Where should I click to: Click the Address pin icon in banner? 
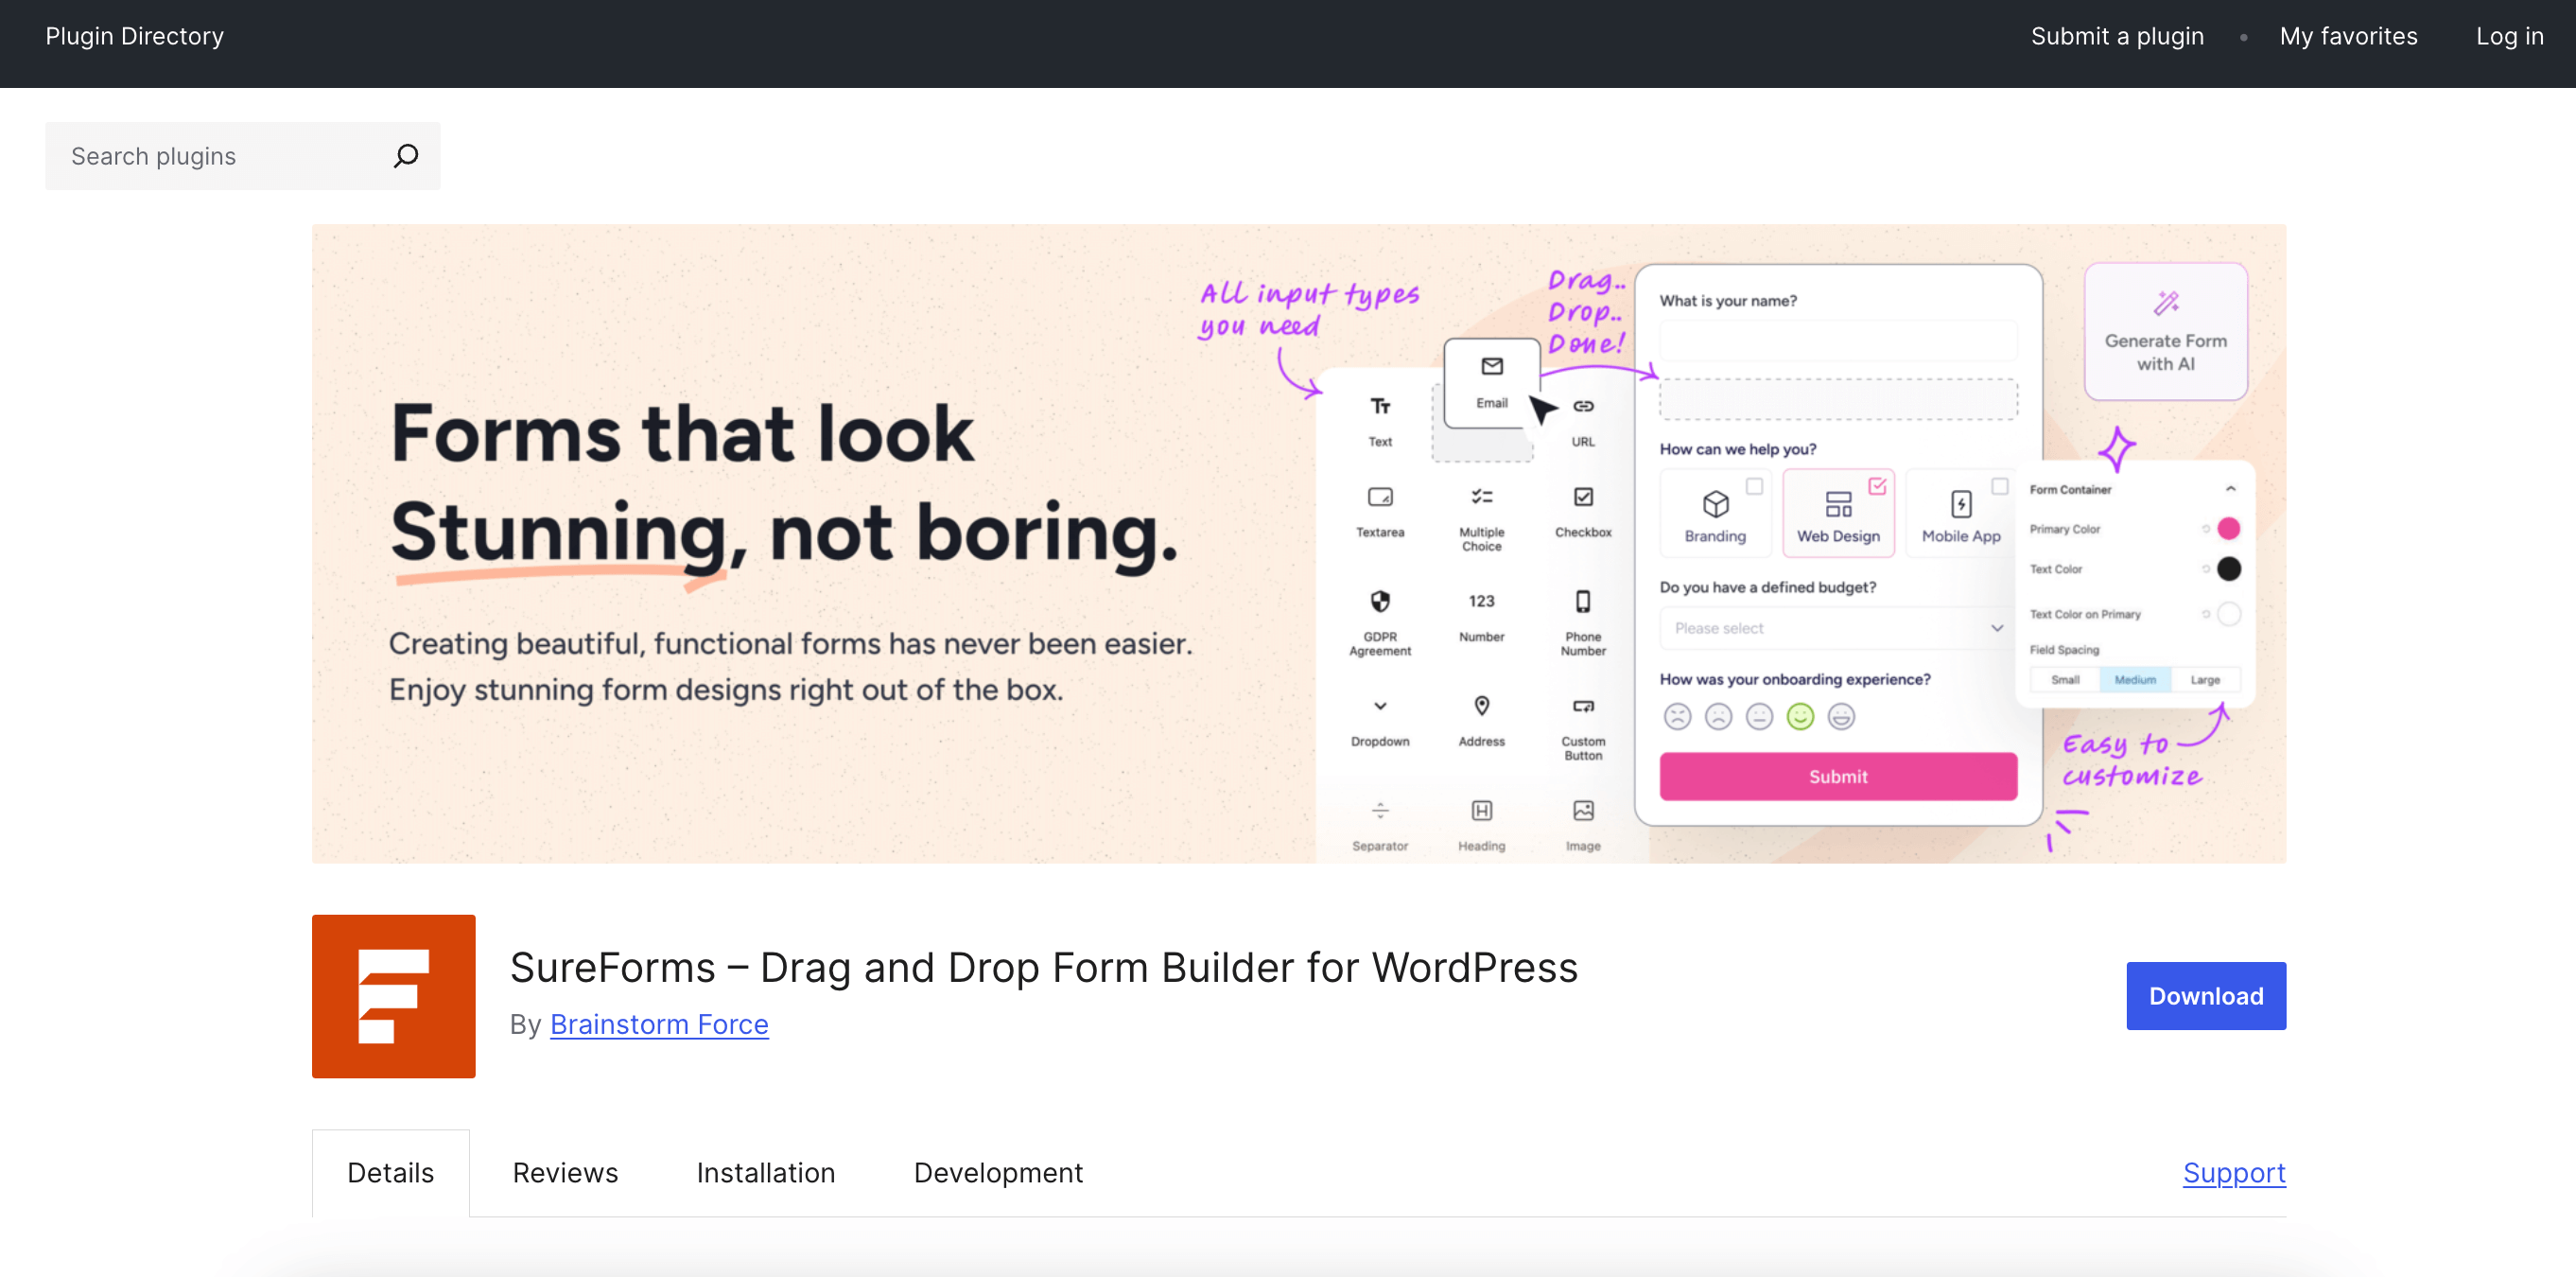pos(1481,706)
